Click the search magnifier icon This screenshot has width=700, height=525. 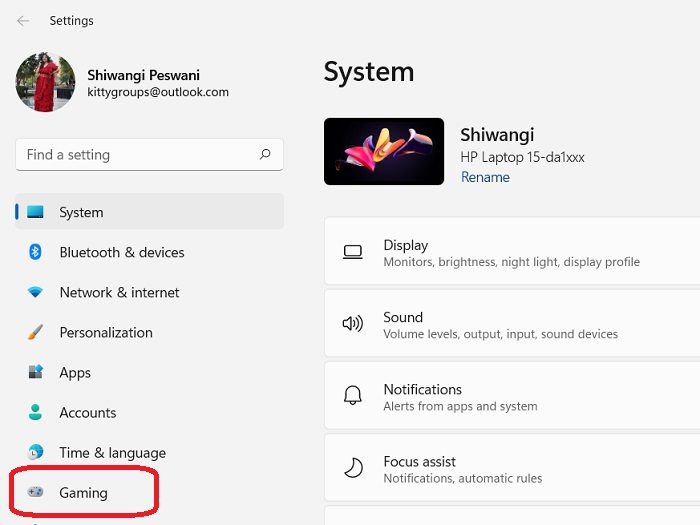coord(265,154)
